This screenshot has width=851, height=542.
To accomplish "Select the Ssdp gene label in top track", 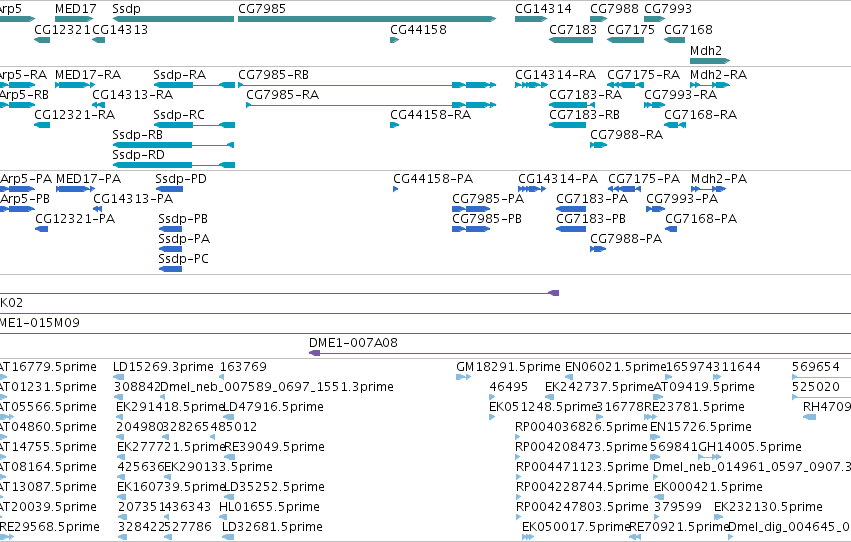I will [x=126, y=9].
